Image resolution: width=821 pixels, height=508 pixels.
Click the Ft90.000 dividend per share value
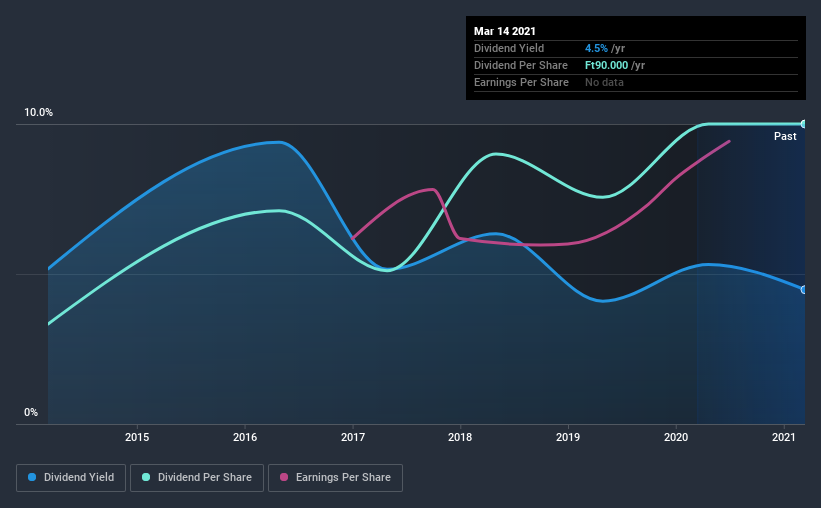pos(606,65)
